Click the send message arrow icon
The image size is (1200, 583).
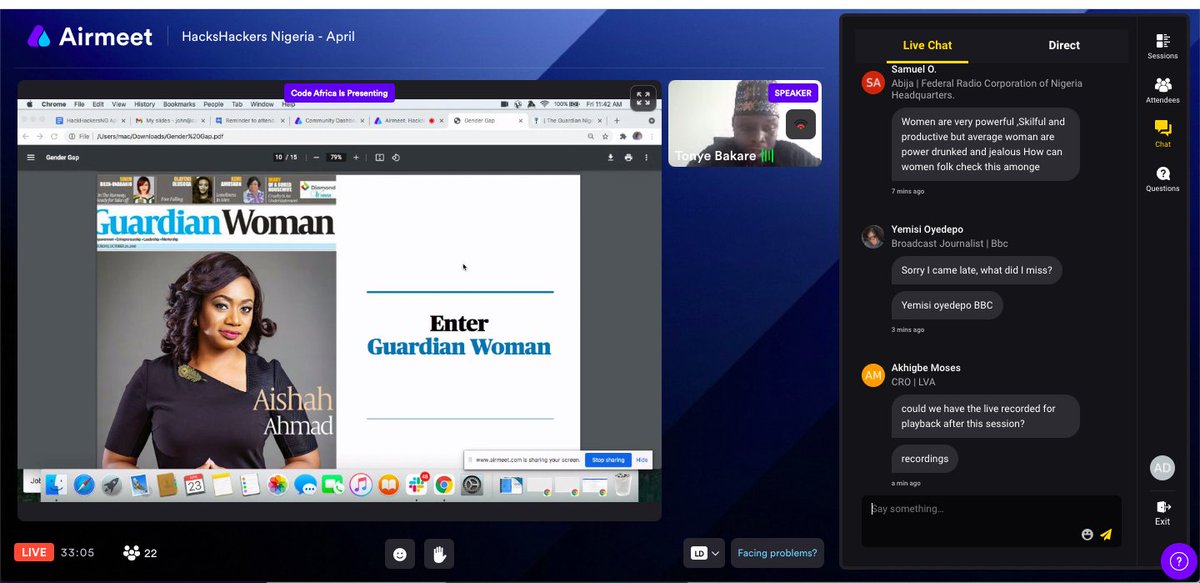(1106, 534)
